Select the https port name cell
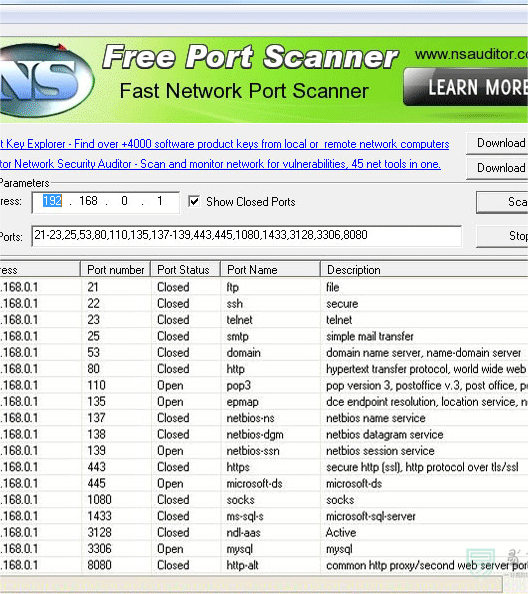The height and width of the screenshot is (594, 528). pyautogui.click(x=238, y=467)
